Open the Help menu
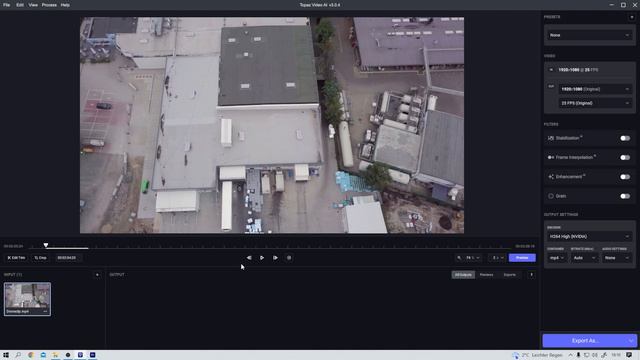Screen dimensions: 640x360 [65, 5]
